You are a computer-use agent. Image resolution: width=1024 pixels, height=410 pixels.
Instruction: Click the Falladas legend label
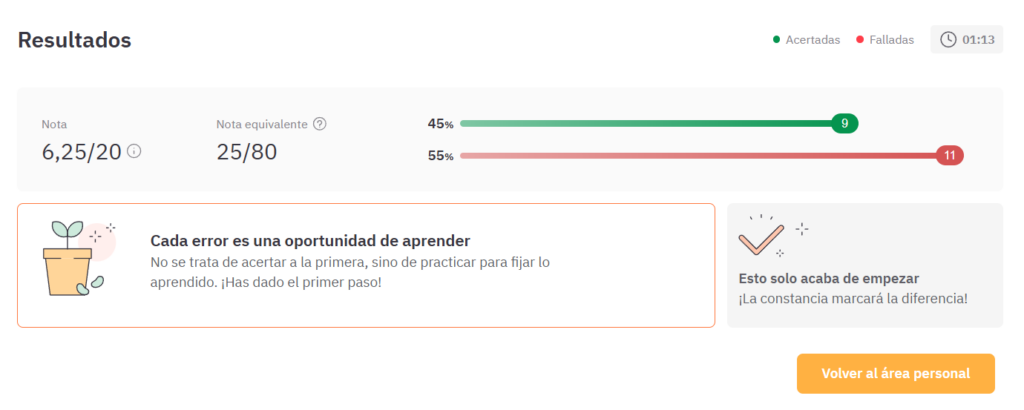tap(891, 40)
